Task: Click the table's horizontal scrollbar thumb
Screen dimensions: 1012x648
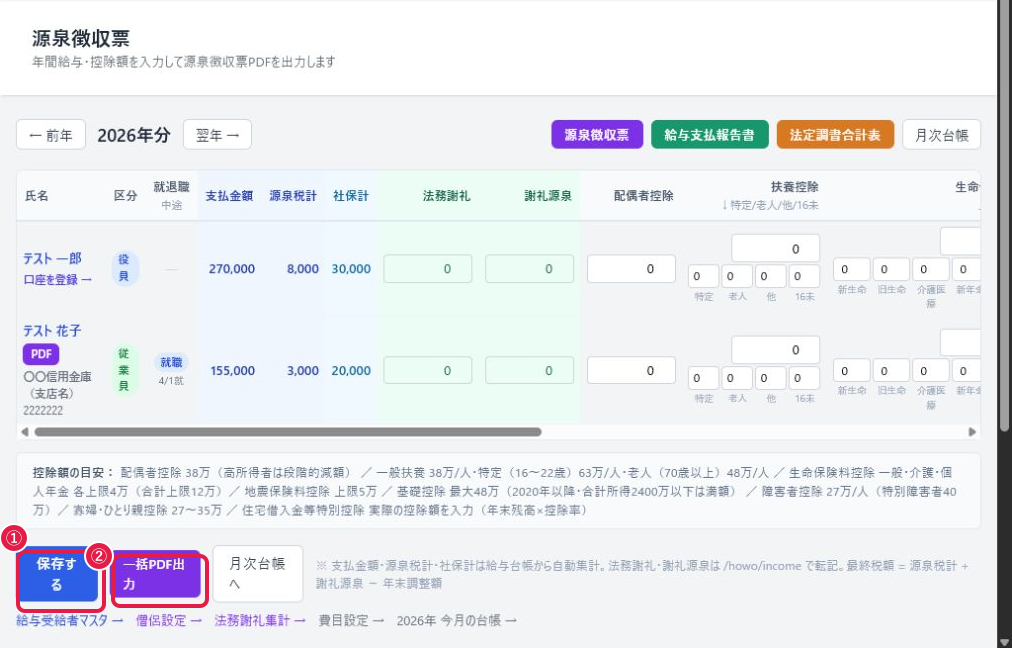Action: pyautogui.click(x=288, y=432)
